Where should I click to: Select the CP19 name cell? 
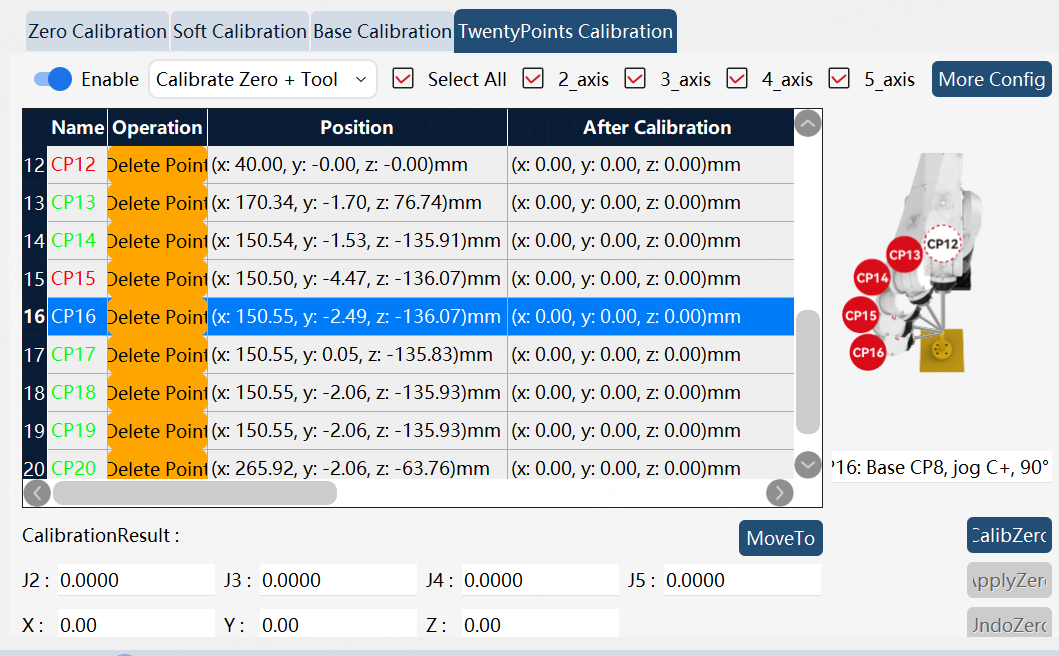pos(77,430)
